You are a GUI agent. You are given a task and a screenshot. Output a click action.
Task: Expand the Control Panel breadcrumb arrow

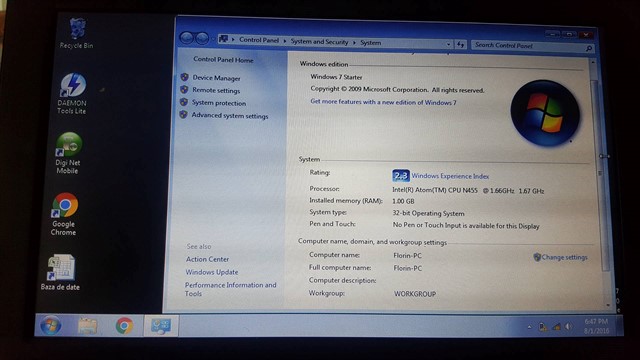tap(285, 41)
